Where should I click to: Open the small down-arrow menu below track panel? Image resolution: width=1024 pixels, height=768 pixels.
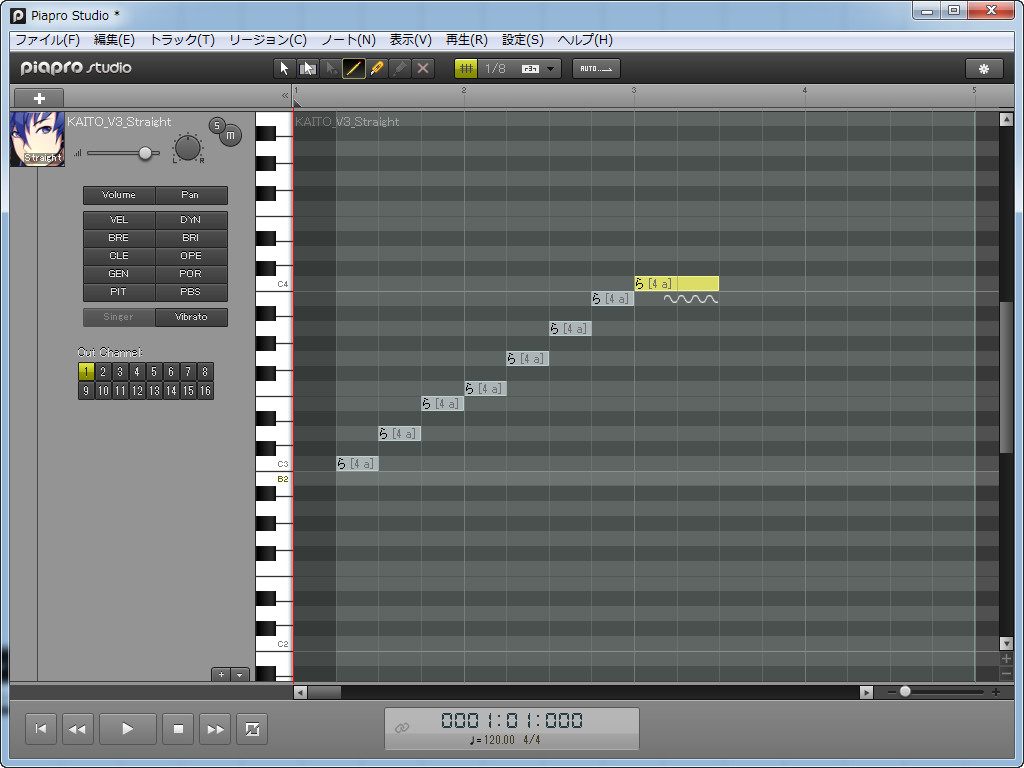240,675
